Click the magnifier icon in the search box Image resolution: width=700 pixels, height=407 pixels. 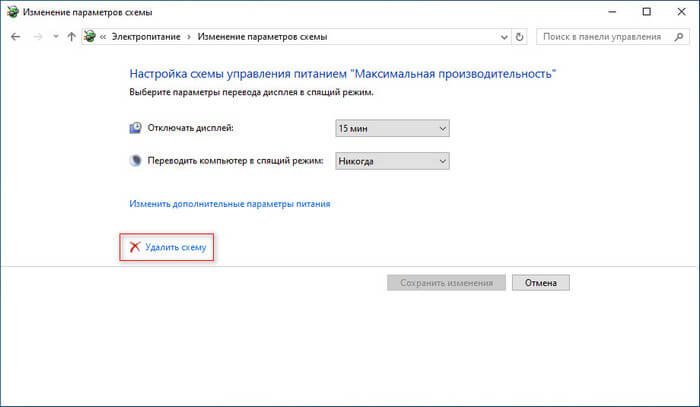[679, 36]
